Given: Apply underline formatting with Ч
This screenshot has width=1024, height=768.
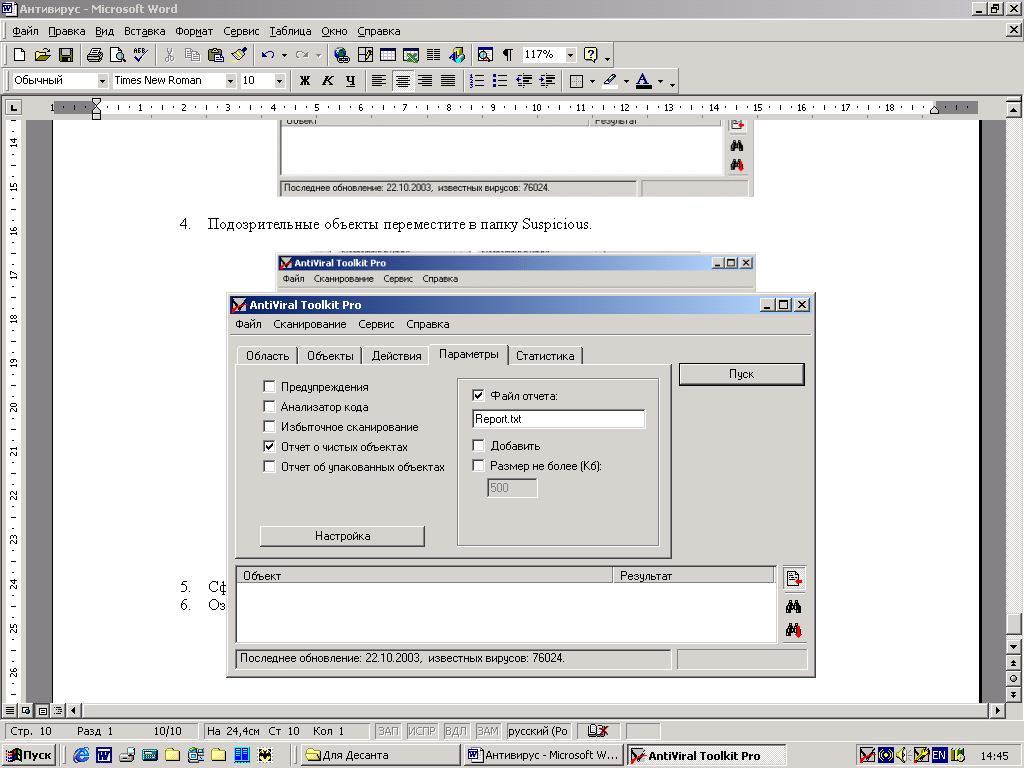Looking at the screenshot, I should click(x=351, y=80).
